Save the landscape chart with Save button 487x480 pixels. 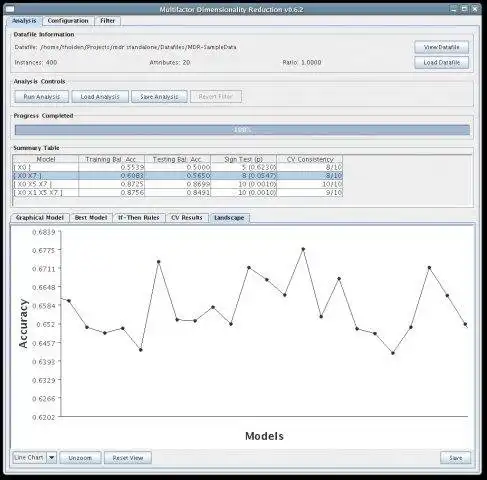tap(455, 458)
